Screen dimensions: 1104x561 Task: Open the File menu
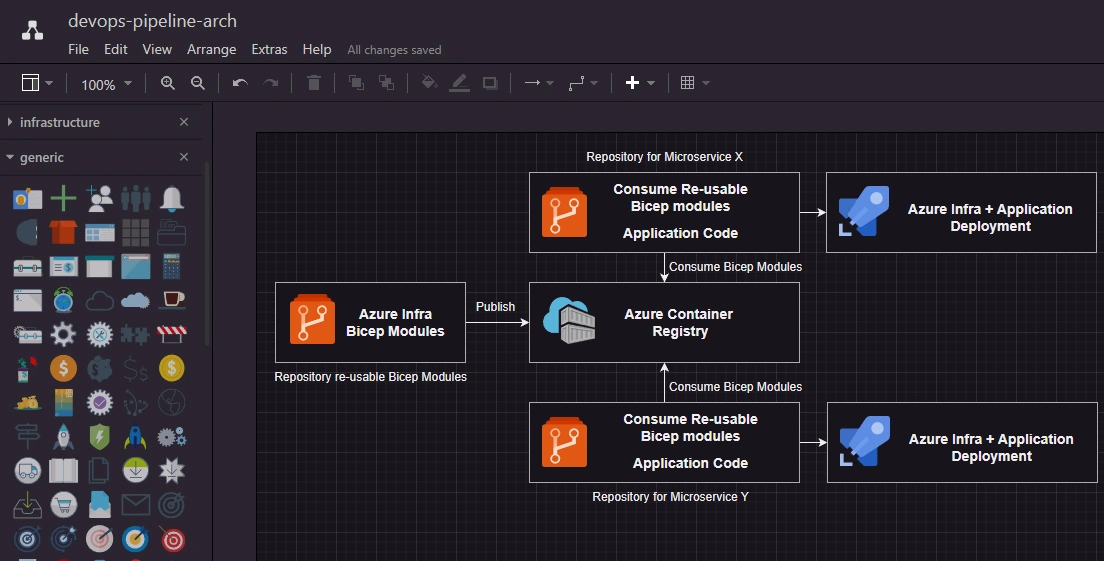78,49
